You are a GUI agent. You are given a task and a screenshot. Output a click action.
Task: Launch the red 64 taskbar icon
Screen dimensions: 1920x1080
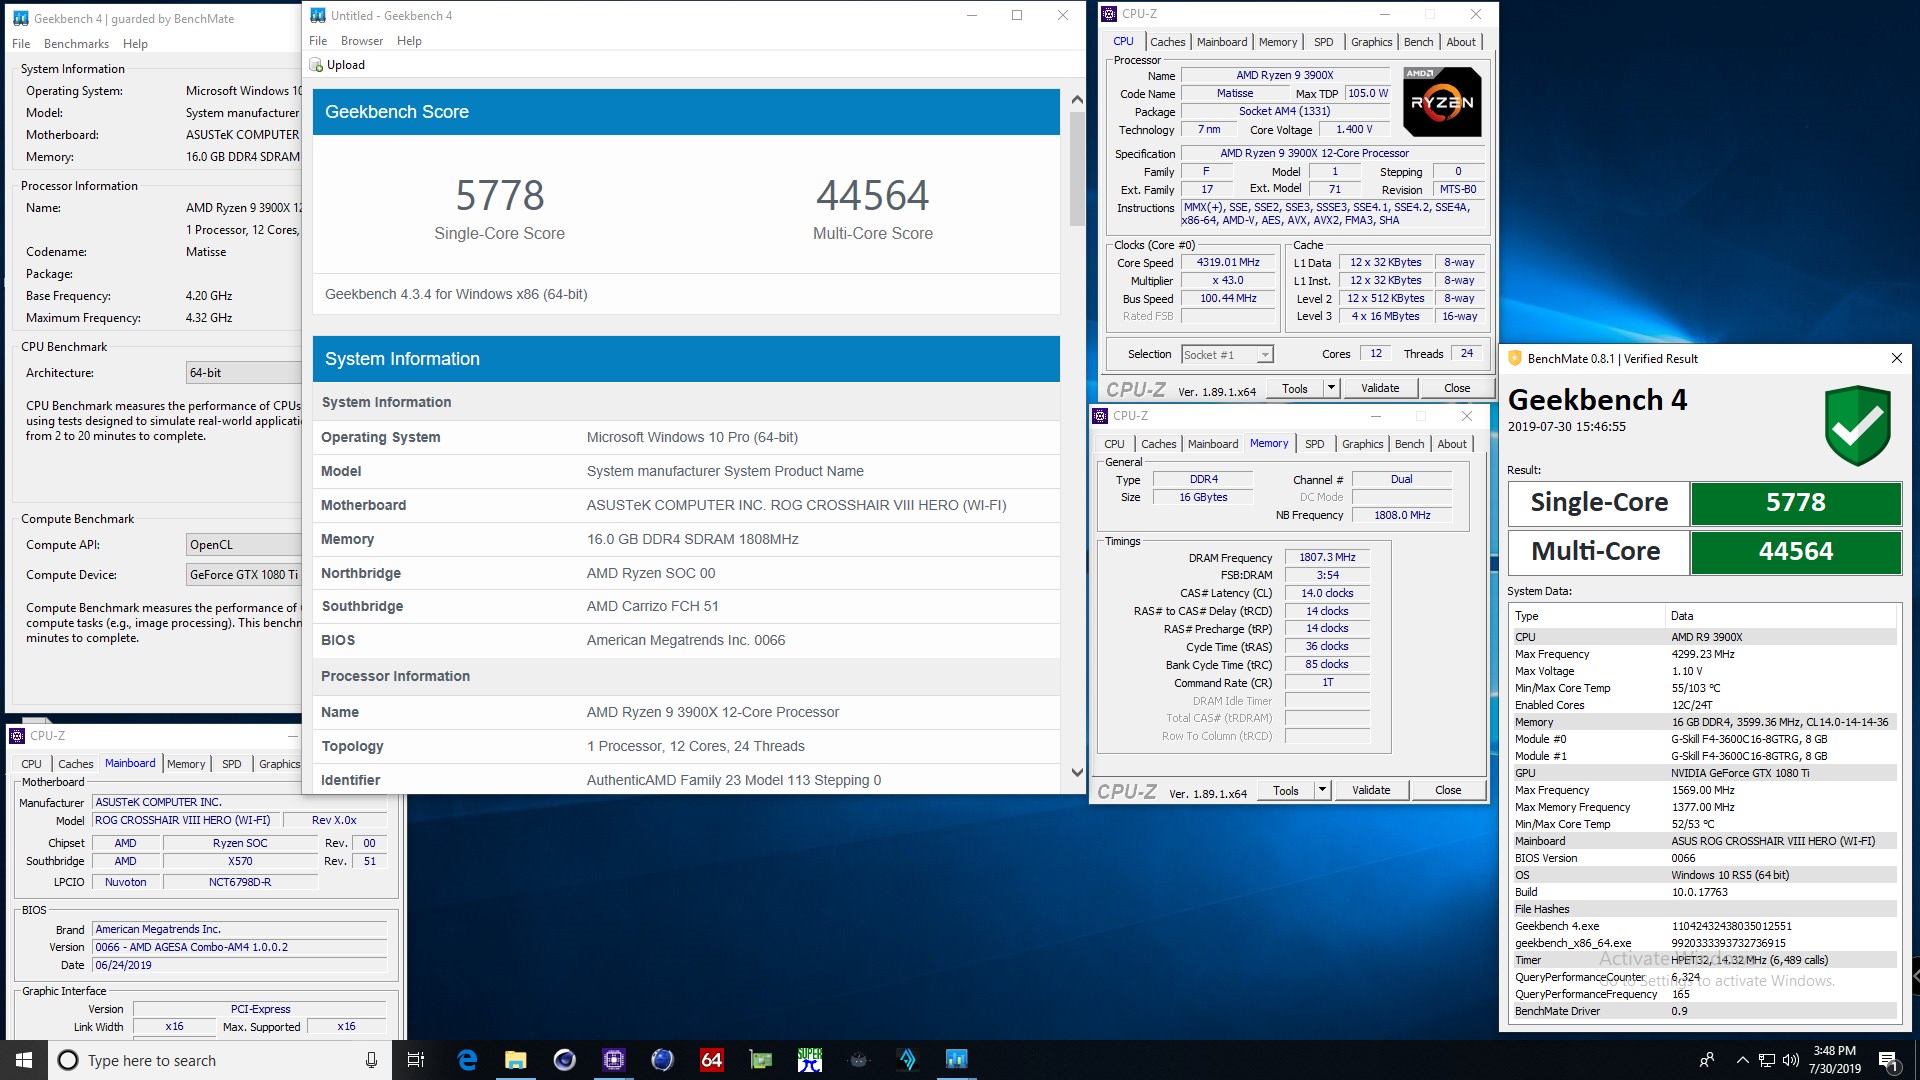tap(711, 1060)
